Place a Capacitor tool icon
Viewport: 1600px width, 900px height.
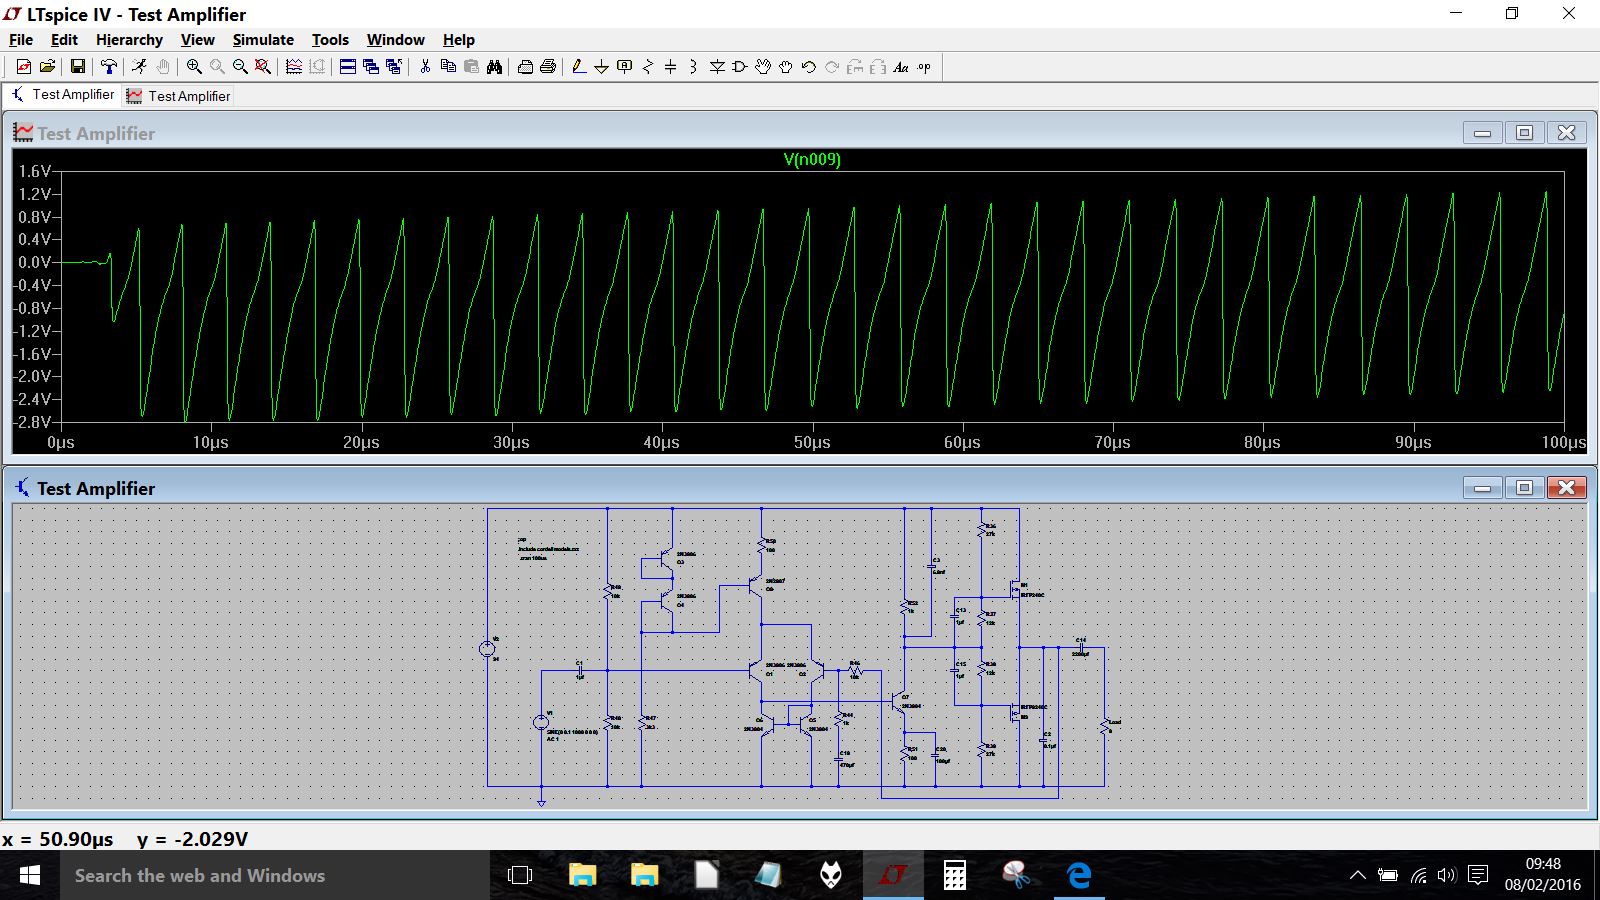pos(671,67)
